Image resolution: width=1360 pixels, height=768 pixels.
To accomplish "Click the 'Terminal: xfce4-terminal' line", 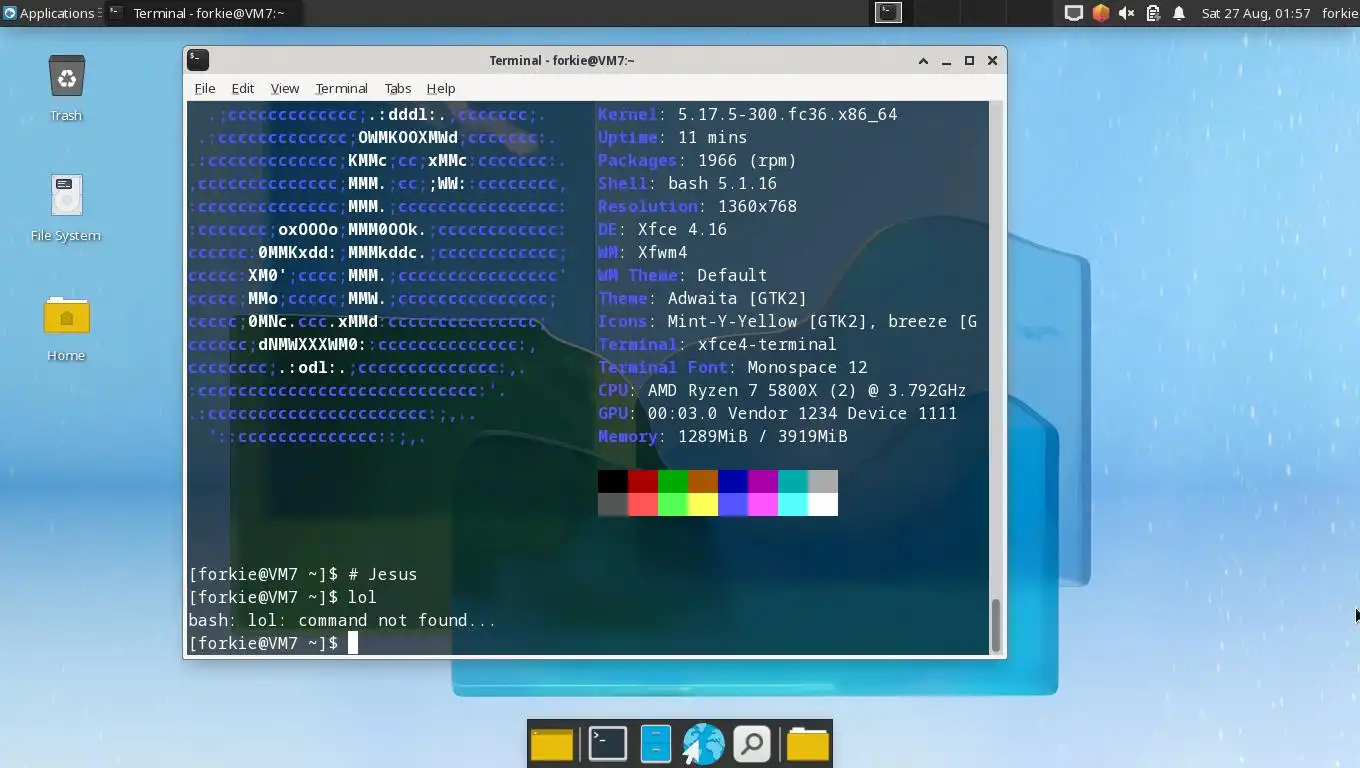I will [x=718, y=344].
